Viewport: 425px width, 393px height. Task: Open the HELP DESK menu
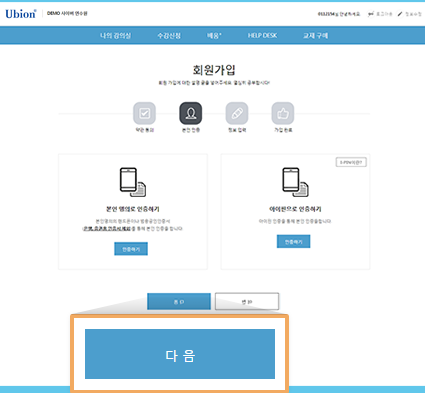click(262, 35)
